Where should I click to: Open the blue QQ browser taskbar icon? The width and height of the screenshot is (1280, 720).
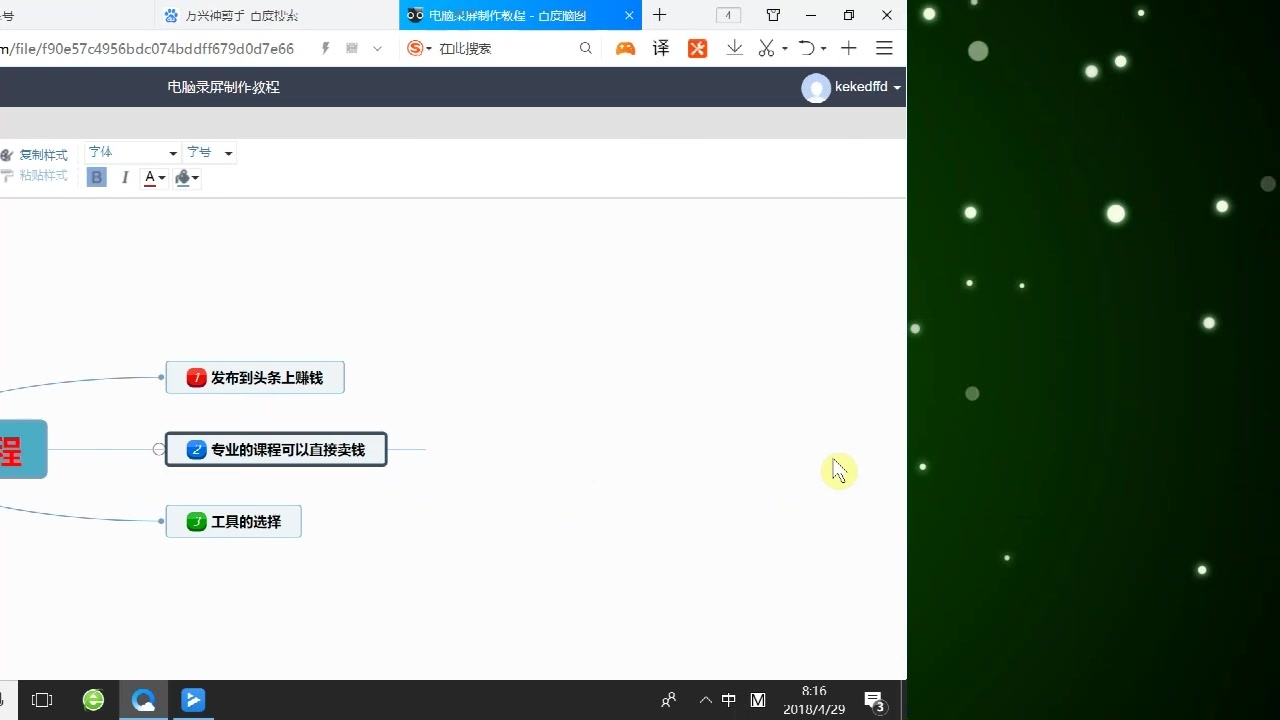(x=144, y=700)
